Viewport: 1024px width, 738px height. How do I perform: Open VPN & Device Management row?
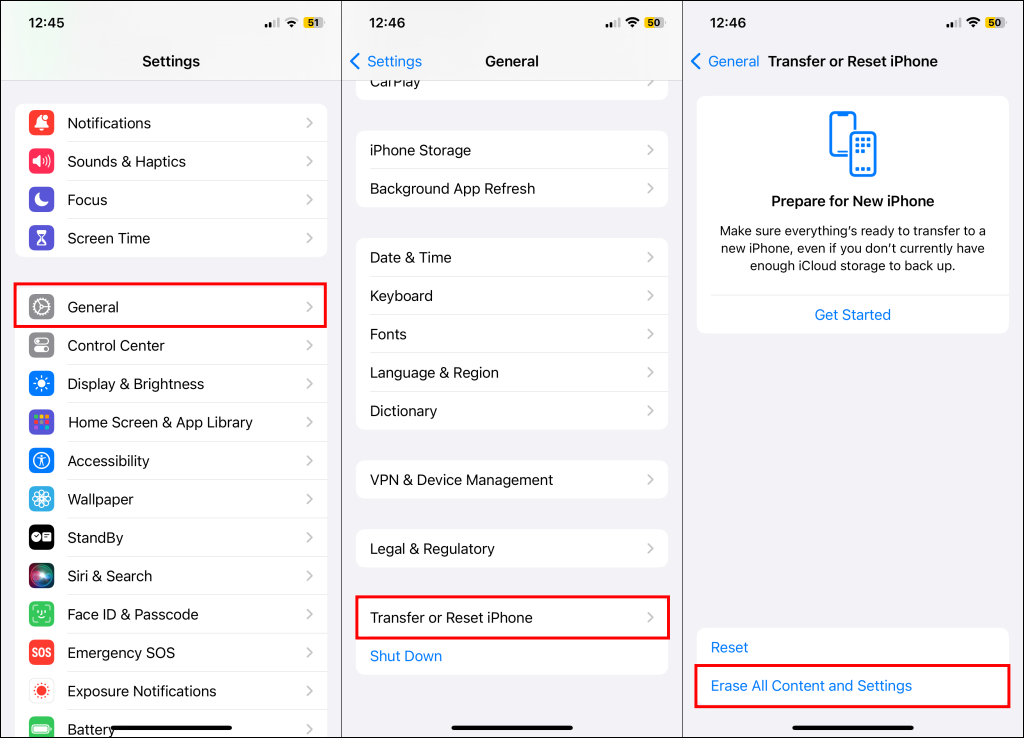coord(511,480)
